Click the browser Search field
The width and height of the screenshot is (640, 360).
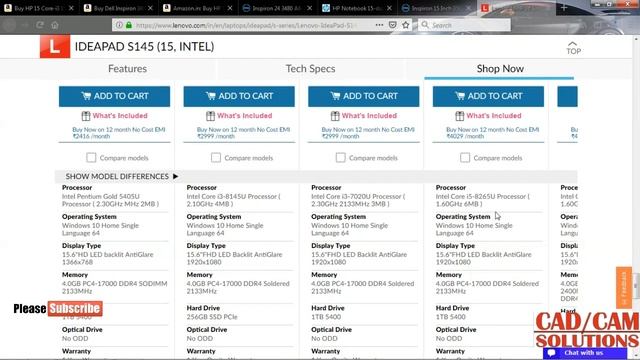(464, 25)
